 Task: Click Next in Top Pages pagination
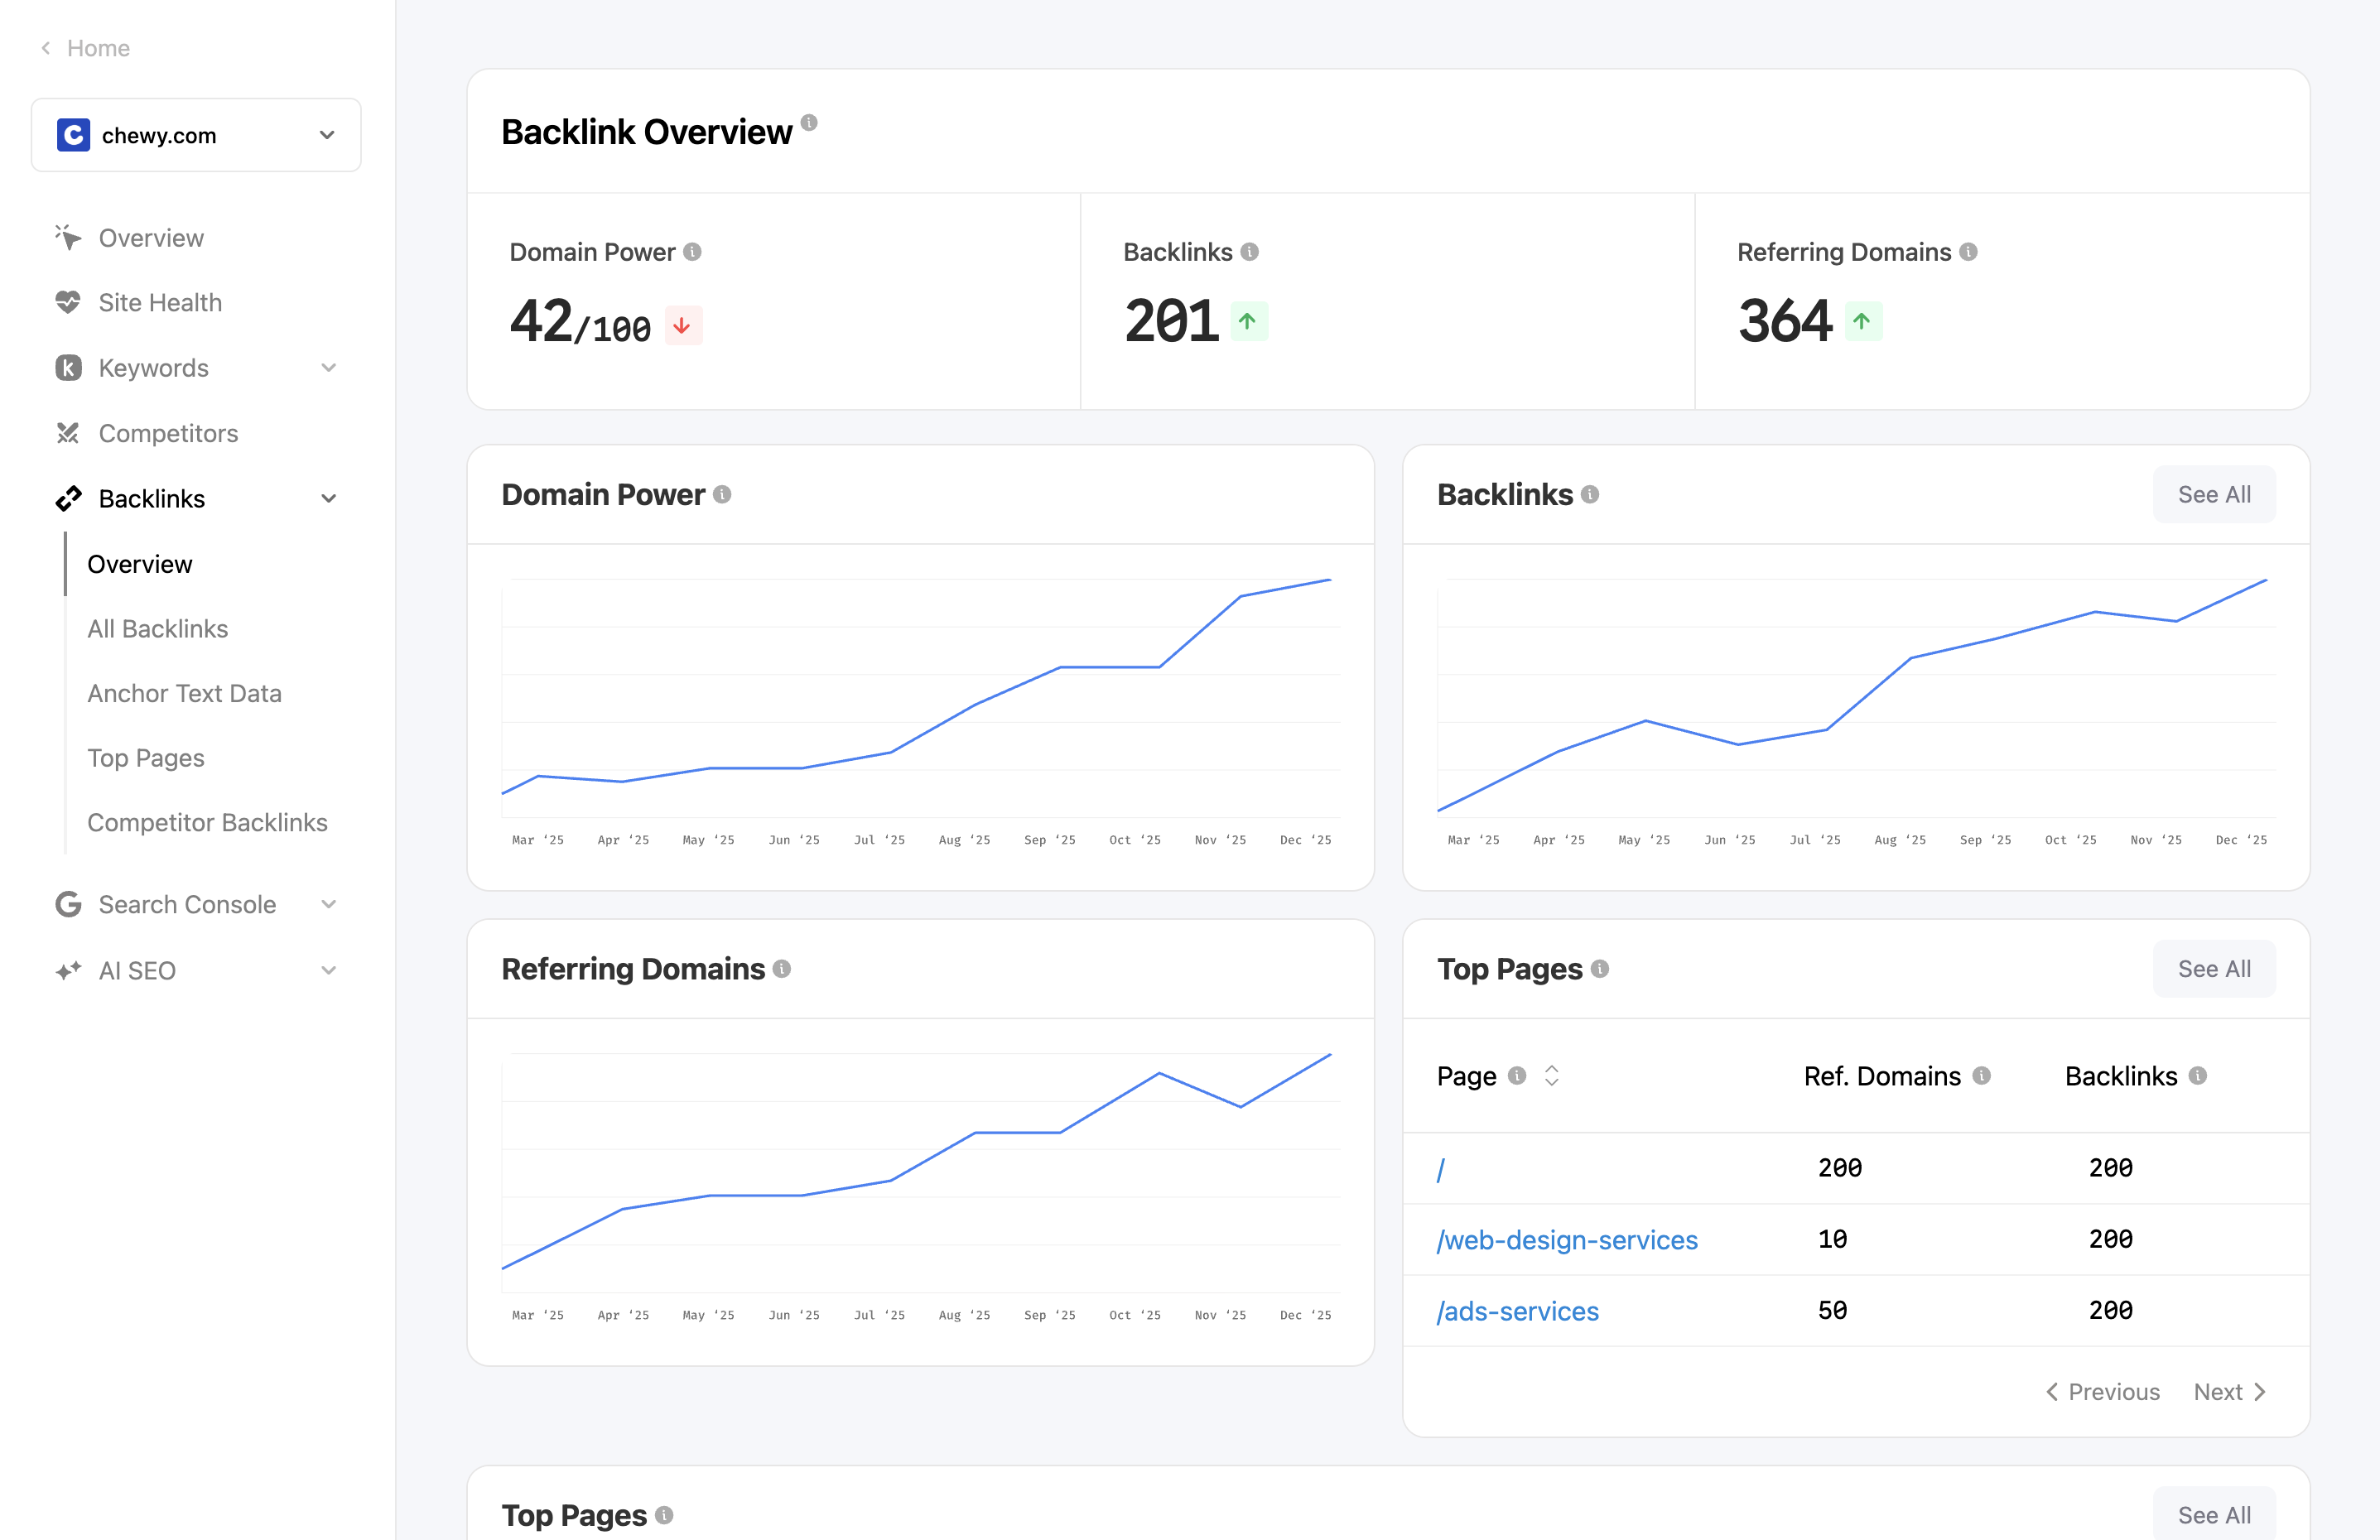coord(2229,1392)
